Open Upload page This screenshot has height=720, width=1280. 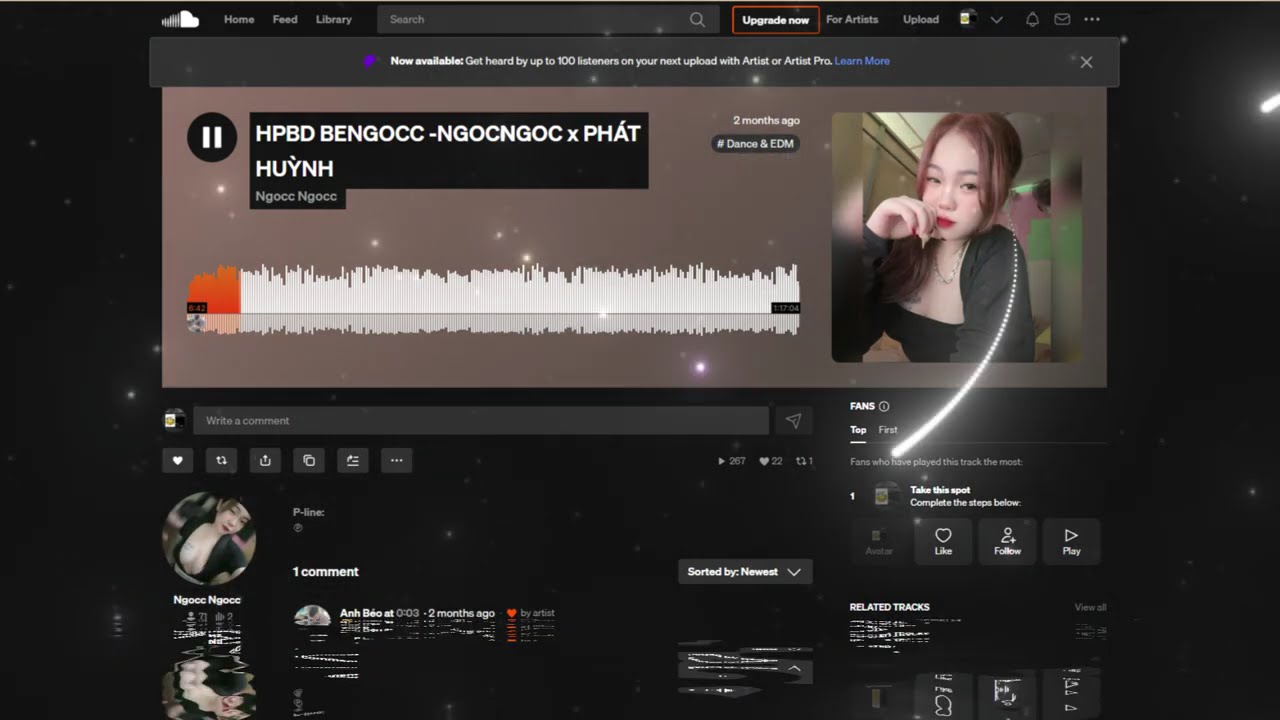(921, 19)
